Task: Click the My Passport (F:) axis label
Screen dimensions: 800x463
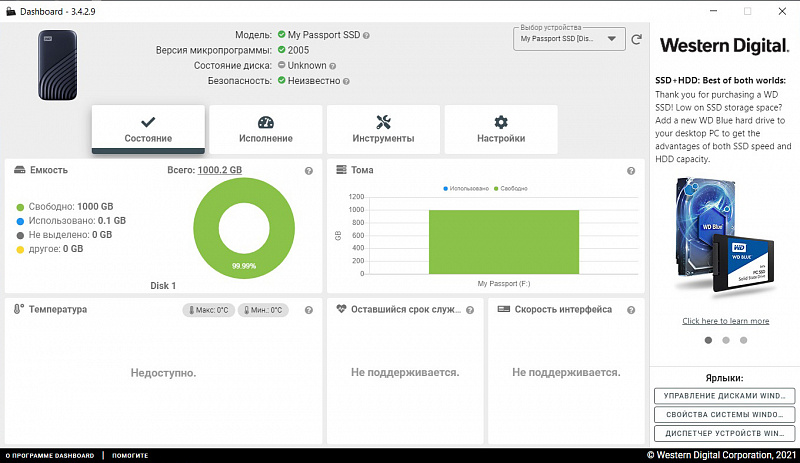Action: [504, 284]
